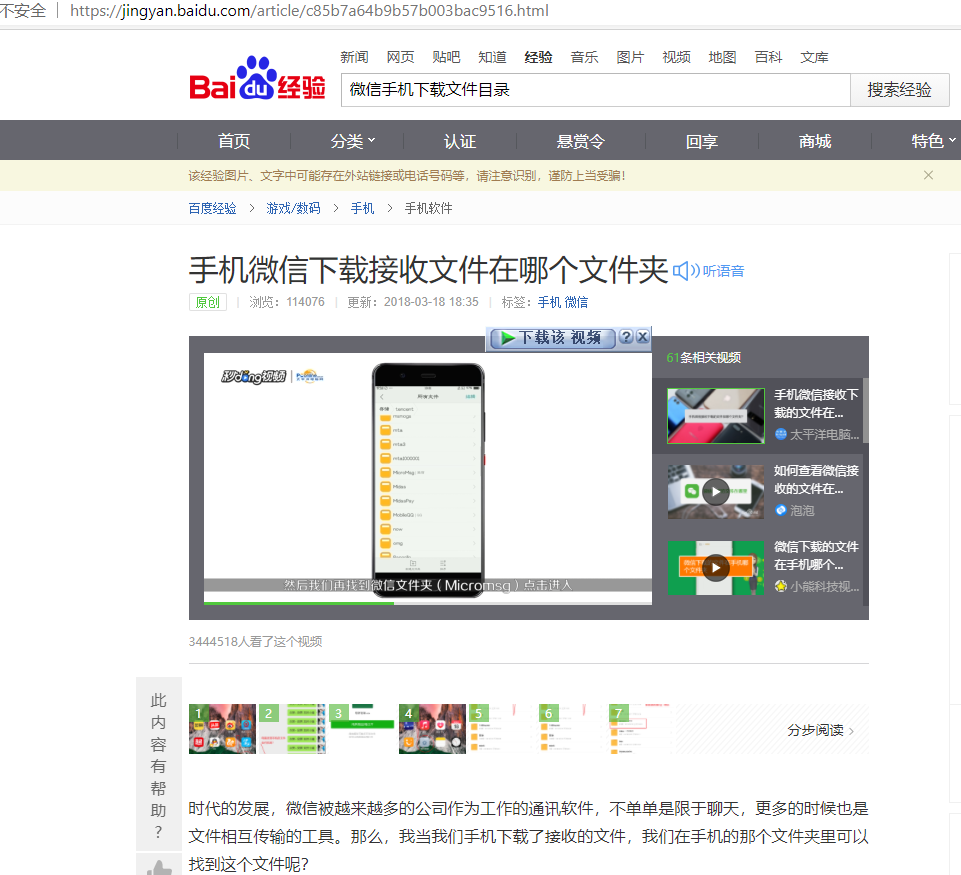Open the 知道 top link
Viewport: 961px width, 875px height.
[492, 57]
